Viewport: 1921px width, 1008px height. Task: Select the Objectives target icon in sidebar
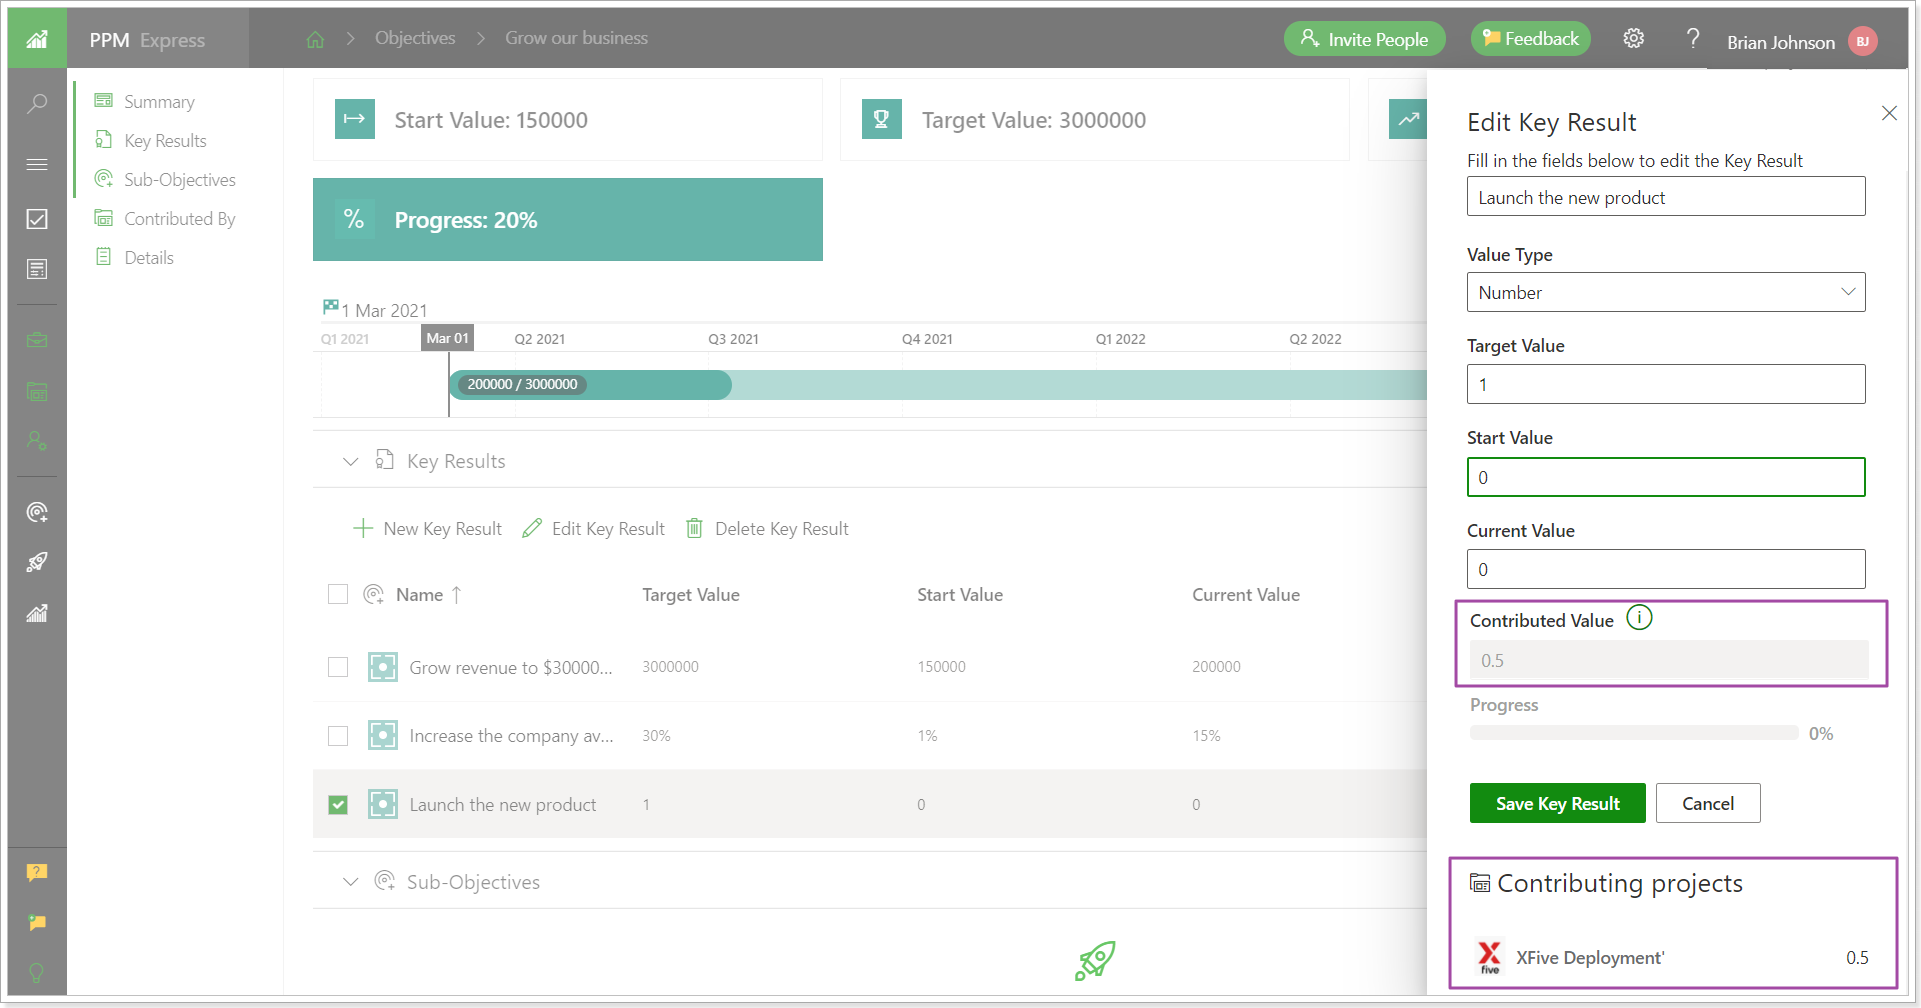tap(37, 511)
